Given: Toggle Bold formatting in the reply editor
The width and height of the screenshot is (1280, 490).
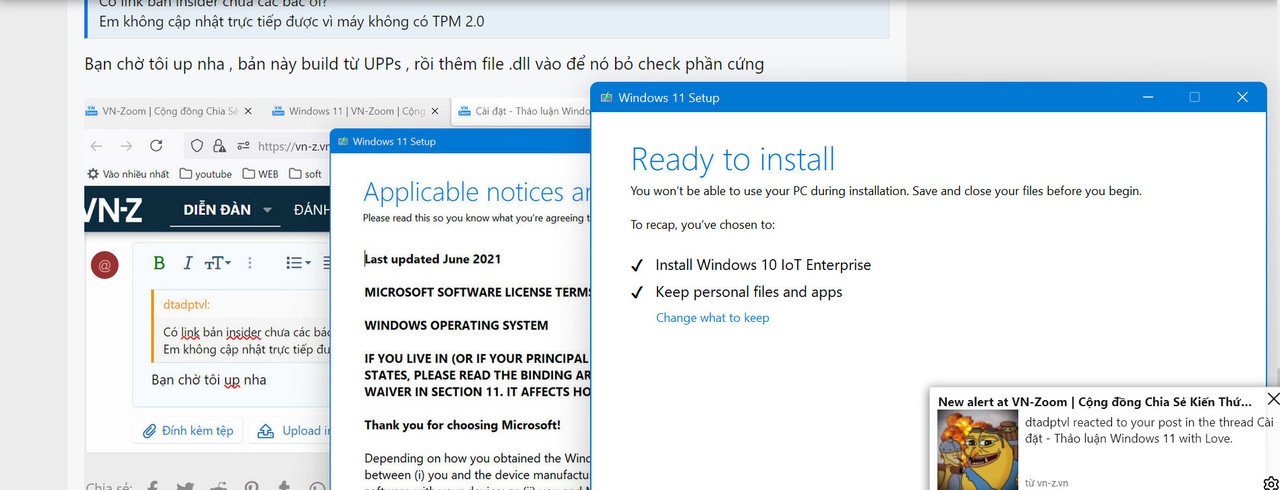Looking at the screenshot, I should click(x=158, y=263).
